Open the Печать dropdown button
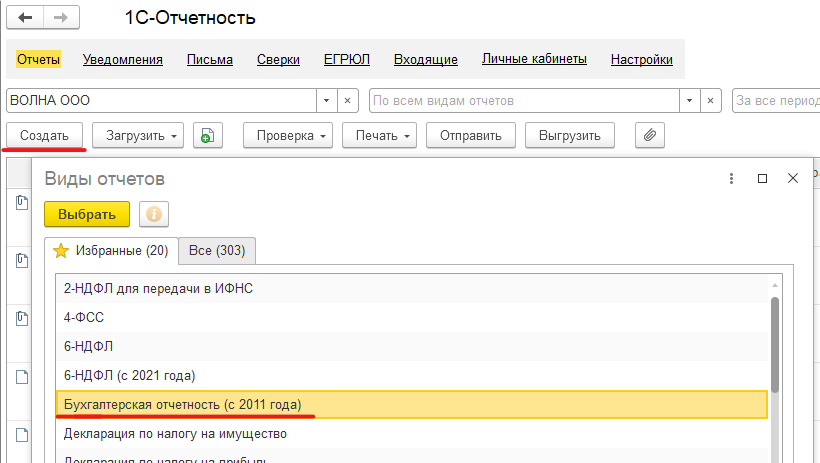The image size is (820, 463). [x=379, y=135]
